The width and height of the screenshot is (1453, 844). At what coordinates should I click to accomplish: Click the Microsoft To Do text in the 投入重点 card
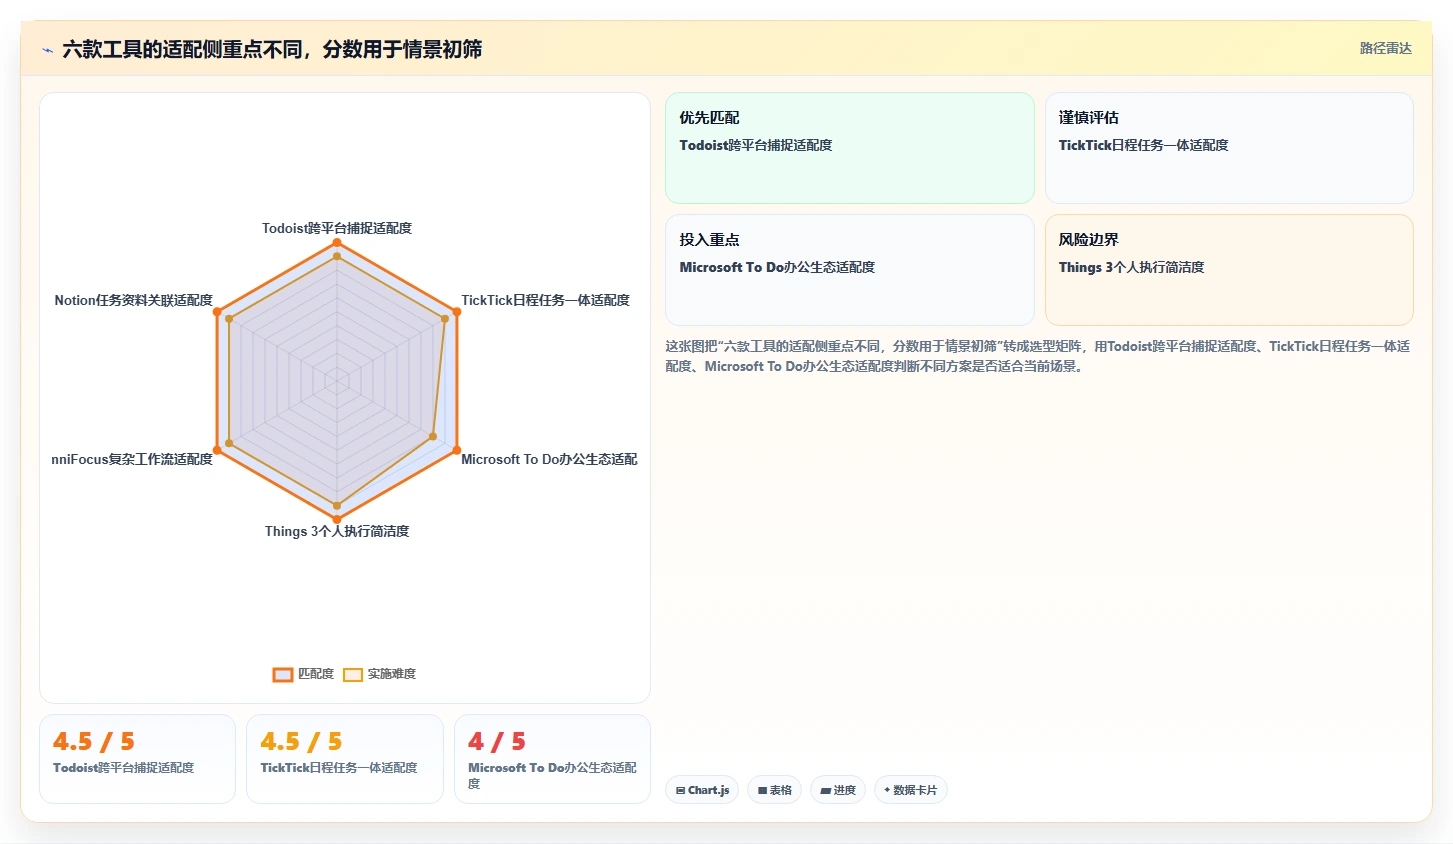(777, 267)
